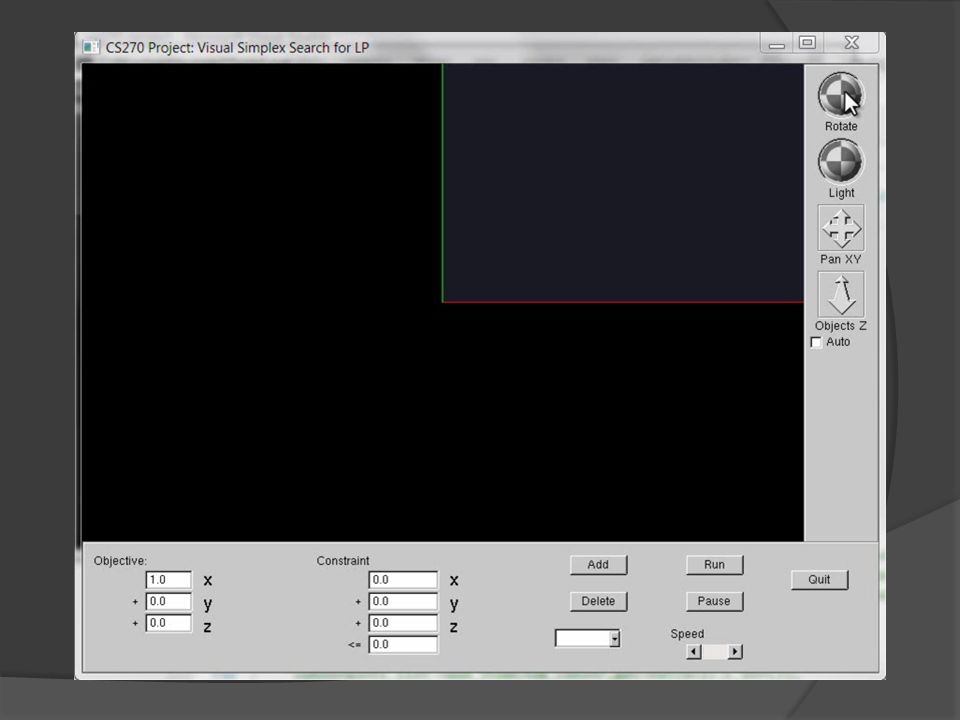Screen dimensions: 960x720
Task: Focus the Constraint <= bound field
Action: point(403,644)
